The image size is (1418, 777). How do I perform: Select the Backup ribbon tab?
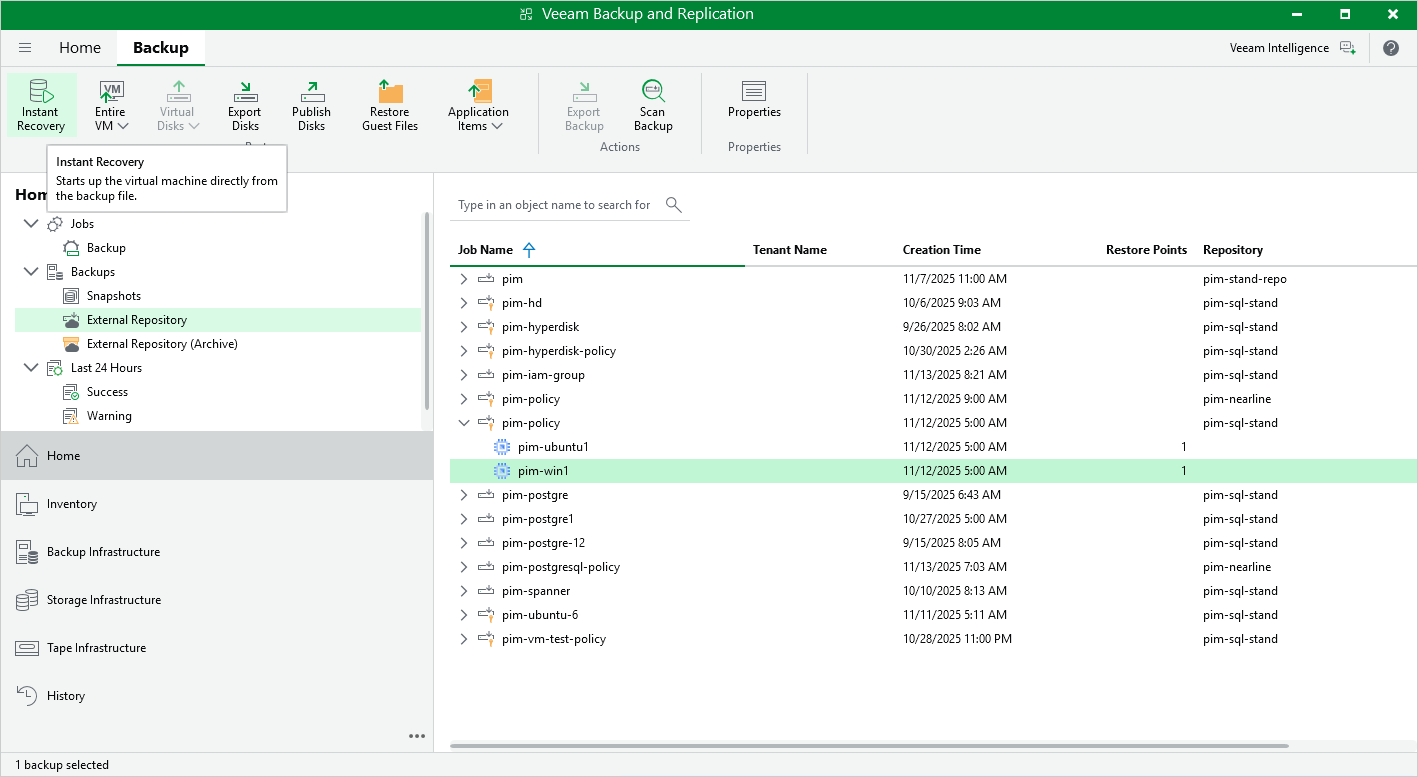(161, 48)
